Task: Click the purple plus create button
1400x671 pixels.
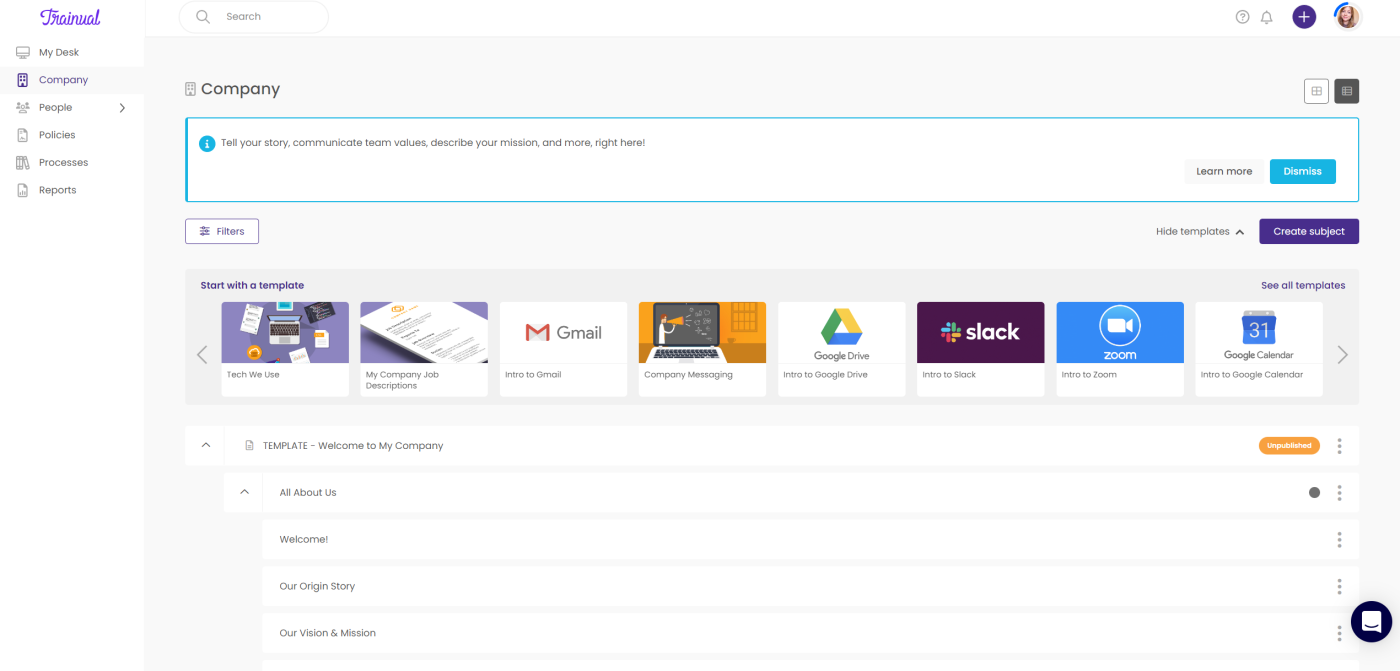Action: tap(1304, 17)
